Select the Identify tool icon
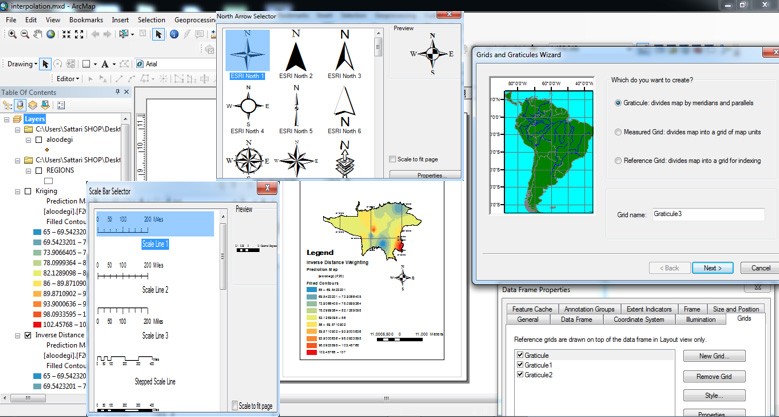The width and height of the screenshot is (779, 417). (174, 35)
